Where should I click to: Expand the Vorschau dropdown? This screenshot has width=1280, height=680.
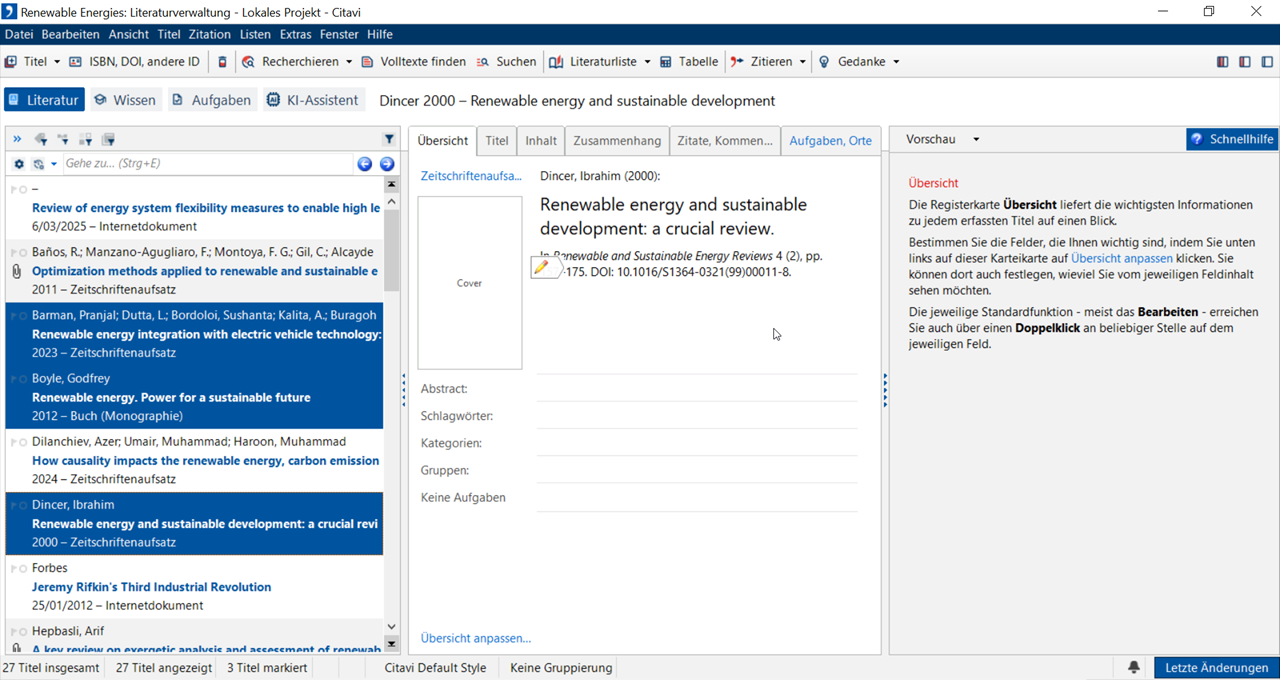tap(976, 140)
